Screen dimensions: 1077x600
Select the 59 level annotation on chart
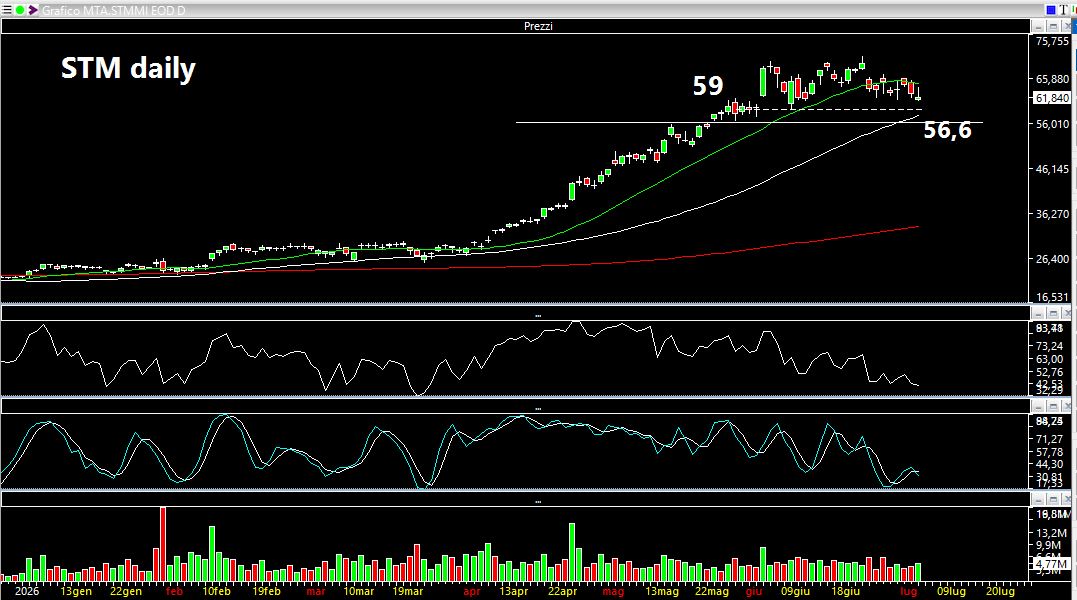707,86
